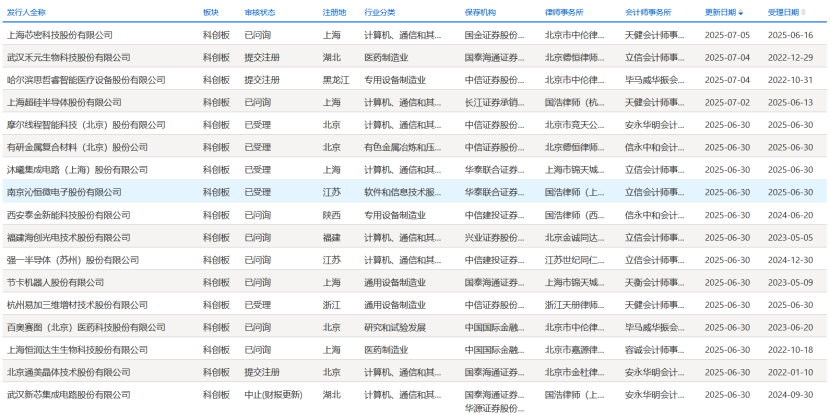Click the 行业分类 column header
This screenshot has width=830, height=415.
pyautogui.click(x=379, y=13)
